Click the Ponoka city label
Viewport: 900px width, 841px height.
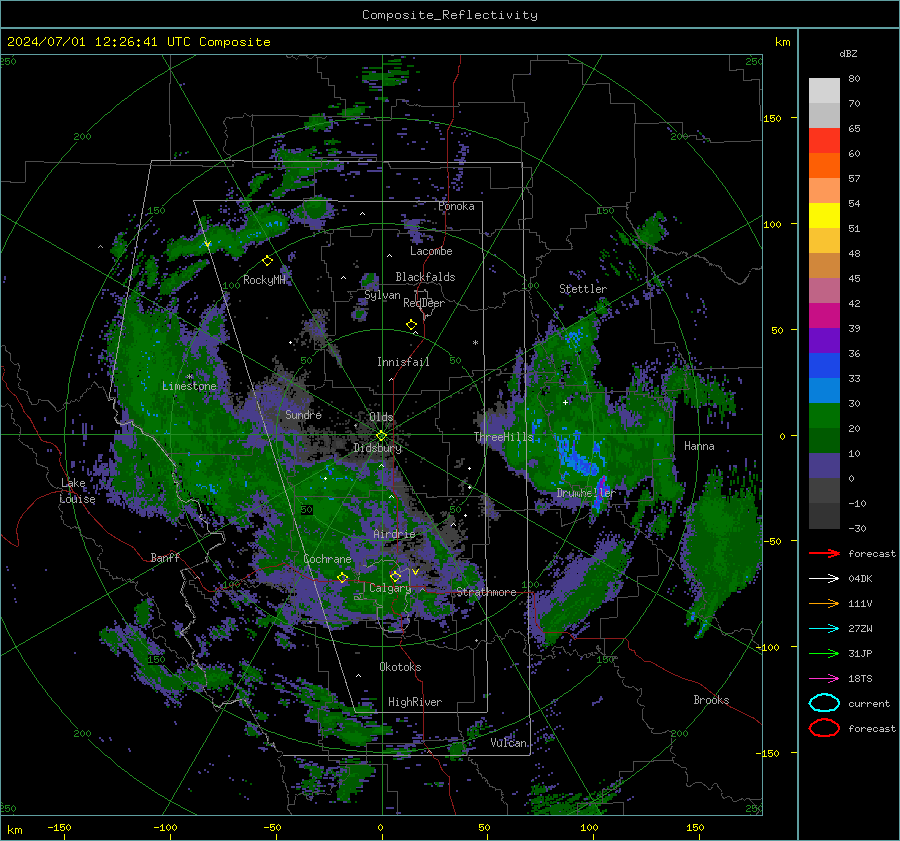point(456,206)
